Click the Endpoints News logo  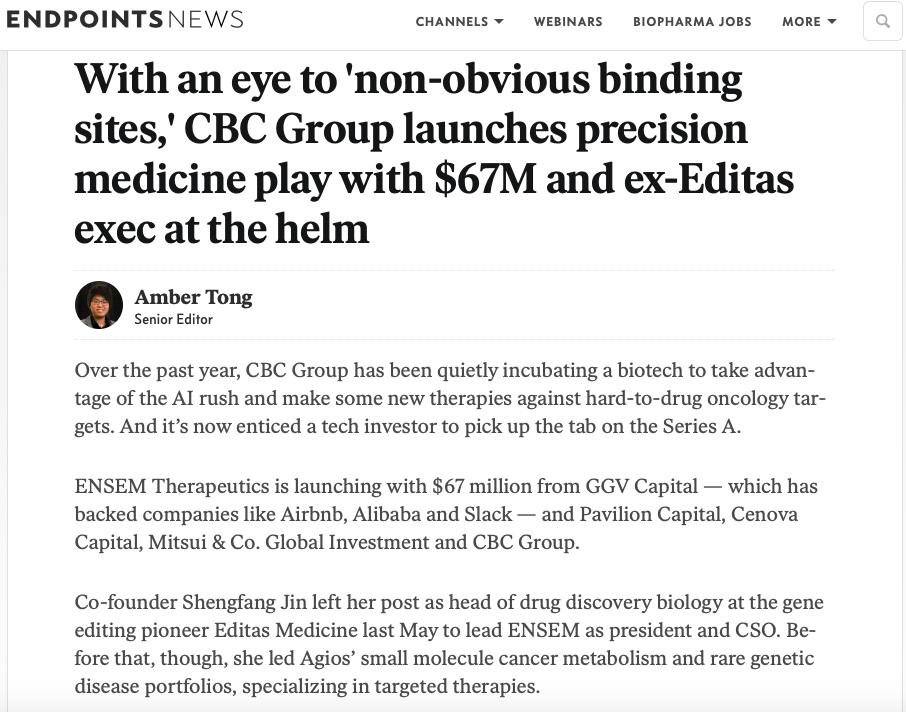click(124, 20)
